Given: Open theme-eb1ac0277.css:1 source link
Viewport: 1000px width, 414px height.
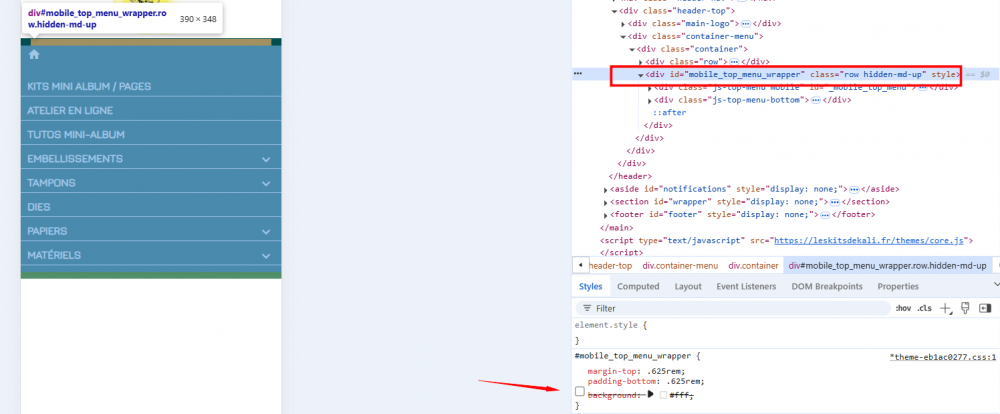Looking at the screenshot, I should [943, 357].
